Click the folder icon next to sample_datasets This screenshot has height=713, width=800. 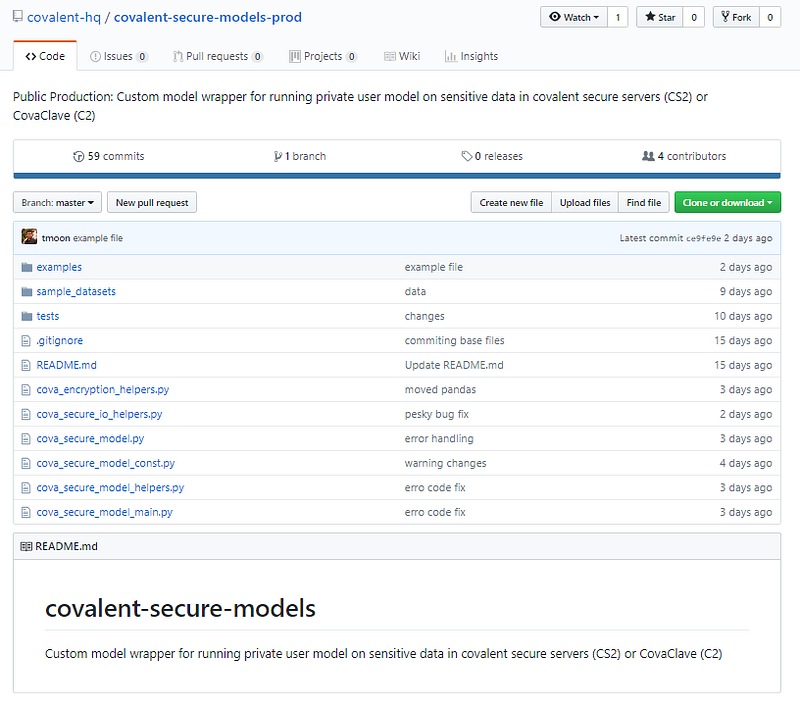point(27,292)
